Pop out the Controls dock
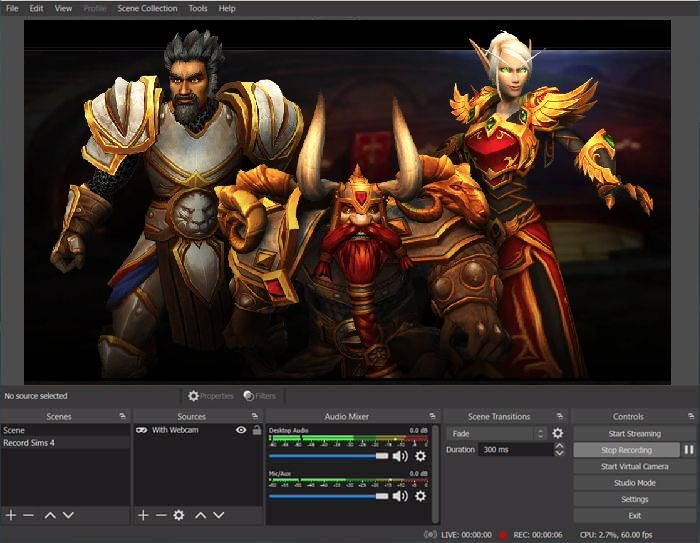The height and width of the screenshot is (543, 700). pyautogui.click(x=691, y=416)
